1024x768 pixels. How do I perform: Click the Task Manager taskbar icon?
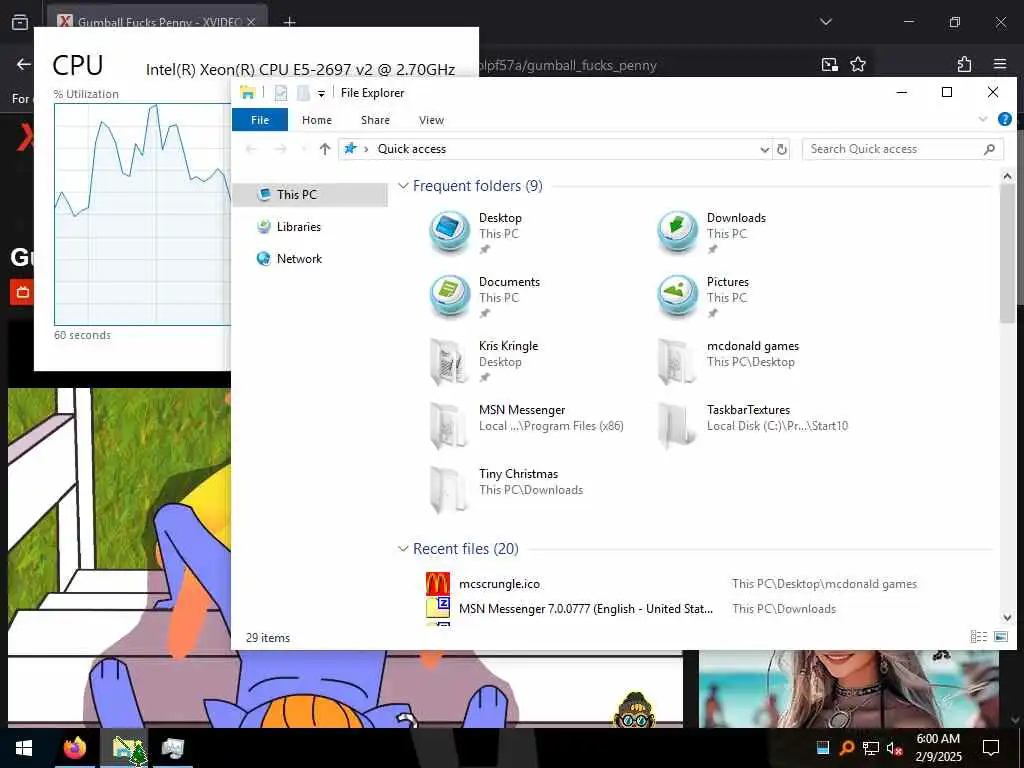[172, 748]
